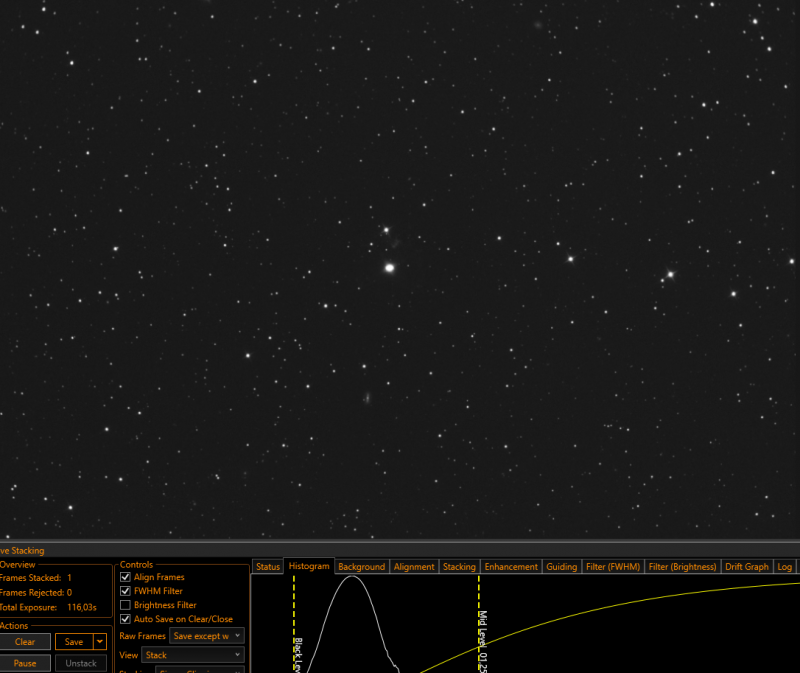The height and width of the screenshot is (673, 800).
Task: Toggle Auto Save on Clear/Close
Action: (x=125, y=619)
